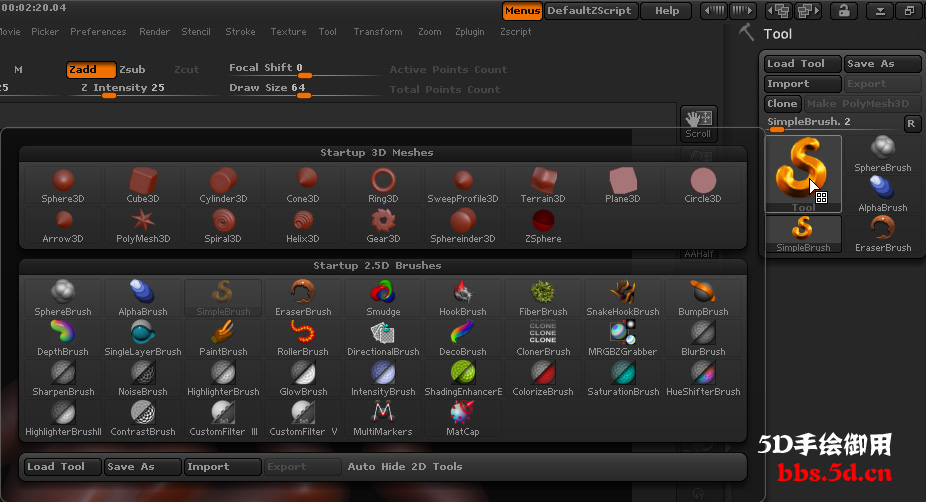926x502 pixels.
Task: Choose the Arrow3D mesh
Action: (63, 226)
